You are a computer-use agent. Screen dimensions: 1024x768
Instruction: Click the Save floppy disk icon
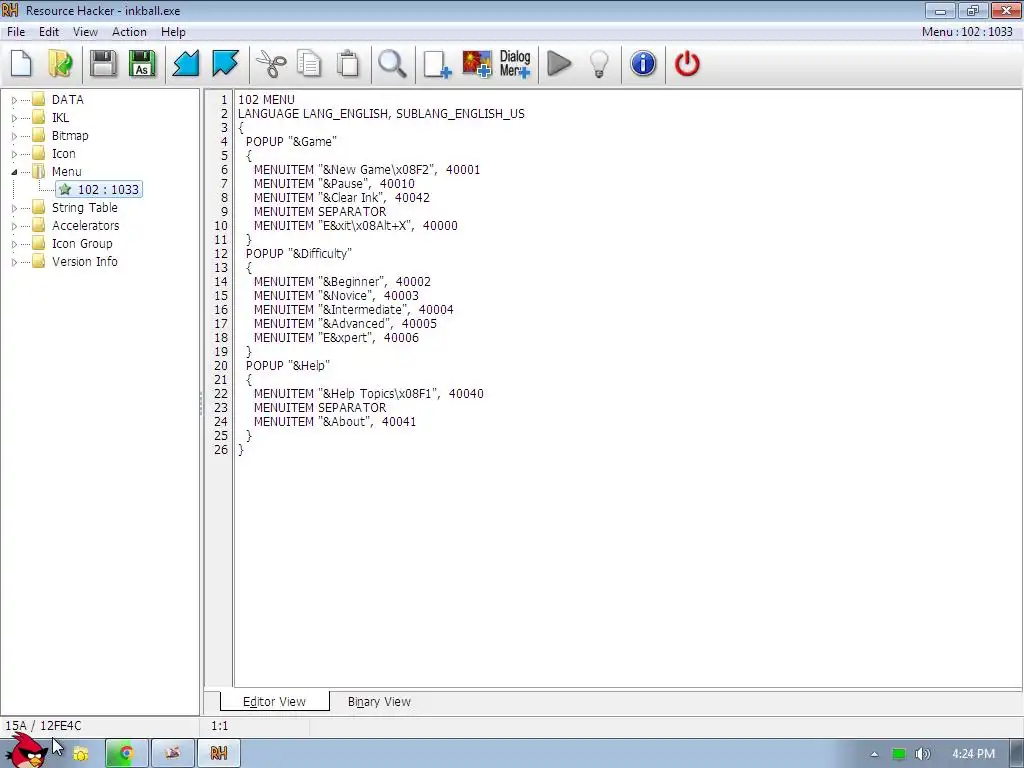click(x=103, y=64)
